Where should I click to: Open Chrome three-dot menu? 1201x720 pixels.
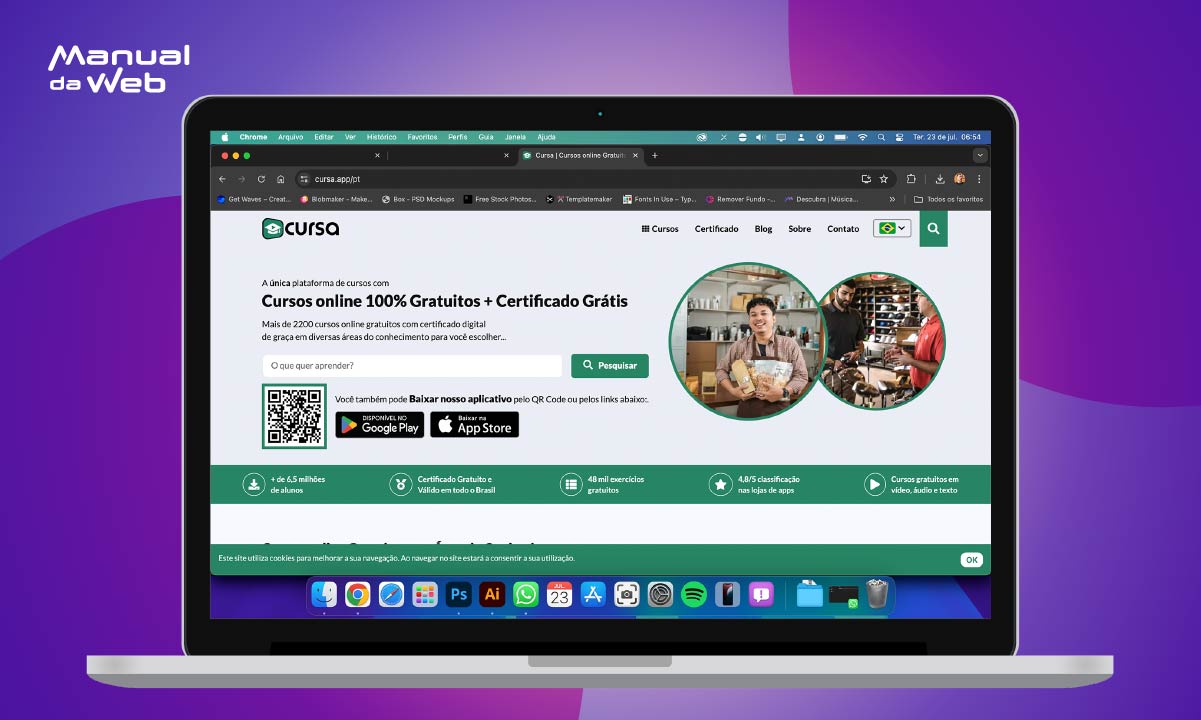[979, 179]
